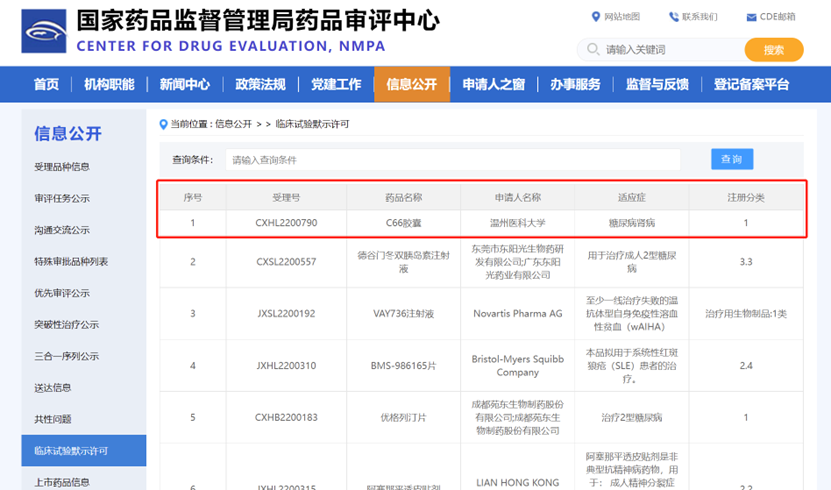
Task: Open 联系我们 link
Action: (x=700, y=17)
